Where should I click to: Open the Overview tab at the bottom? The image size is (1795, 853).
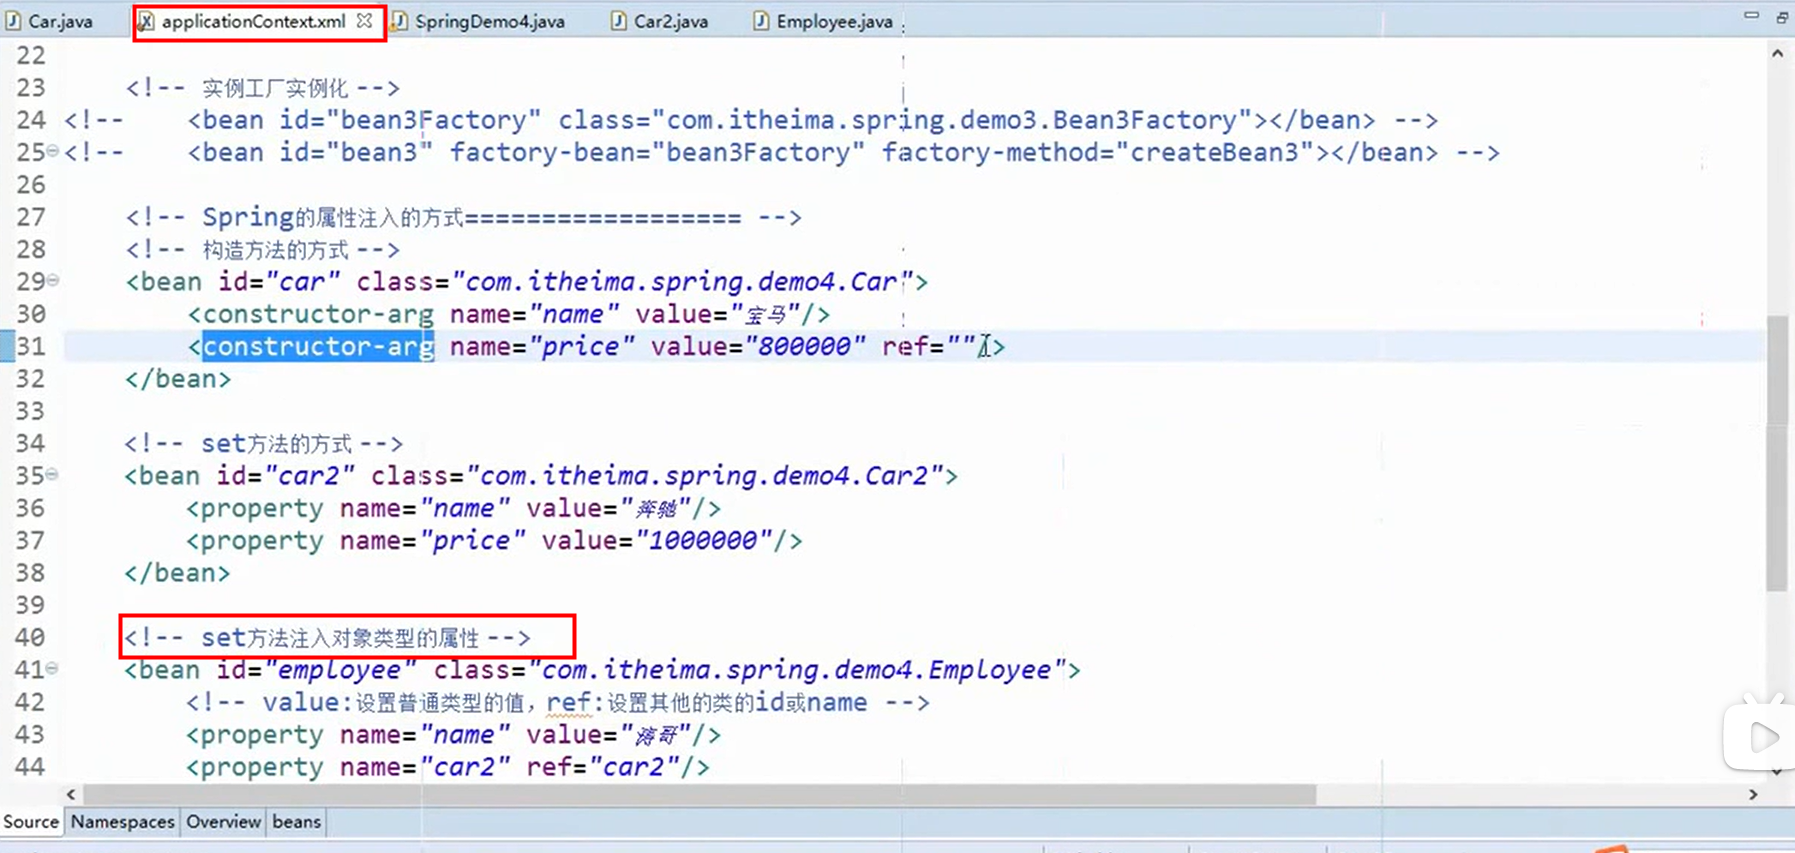(x=223, y=822)
